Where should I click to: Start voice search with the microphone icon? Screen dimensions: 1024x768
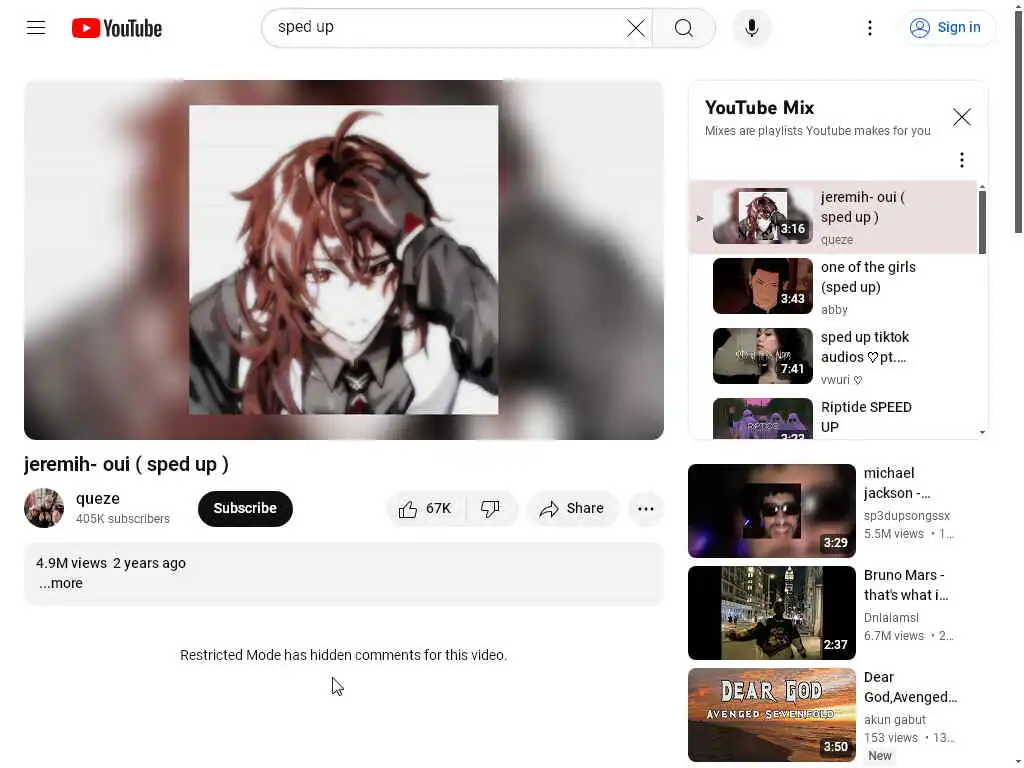[752, 28]
